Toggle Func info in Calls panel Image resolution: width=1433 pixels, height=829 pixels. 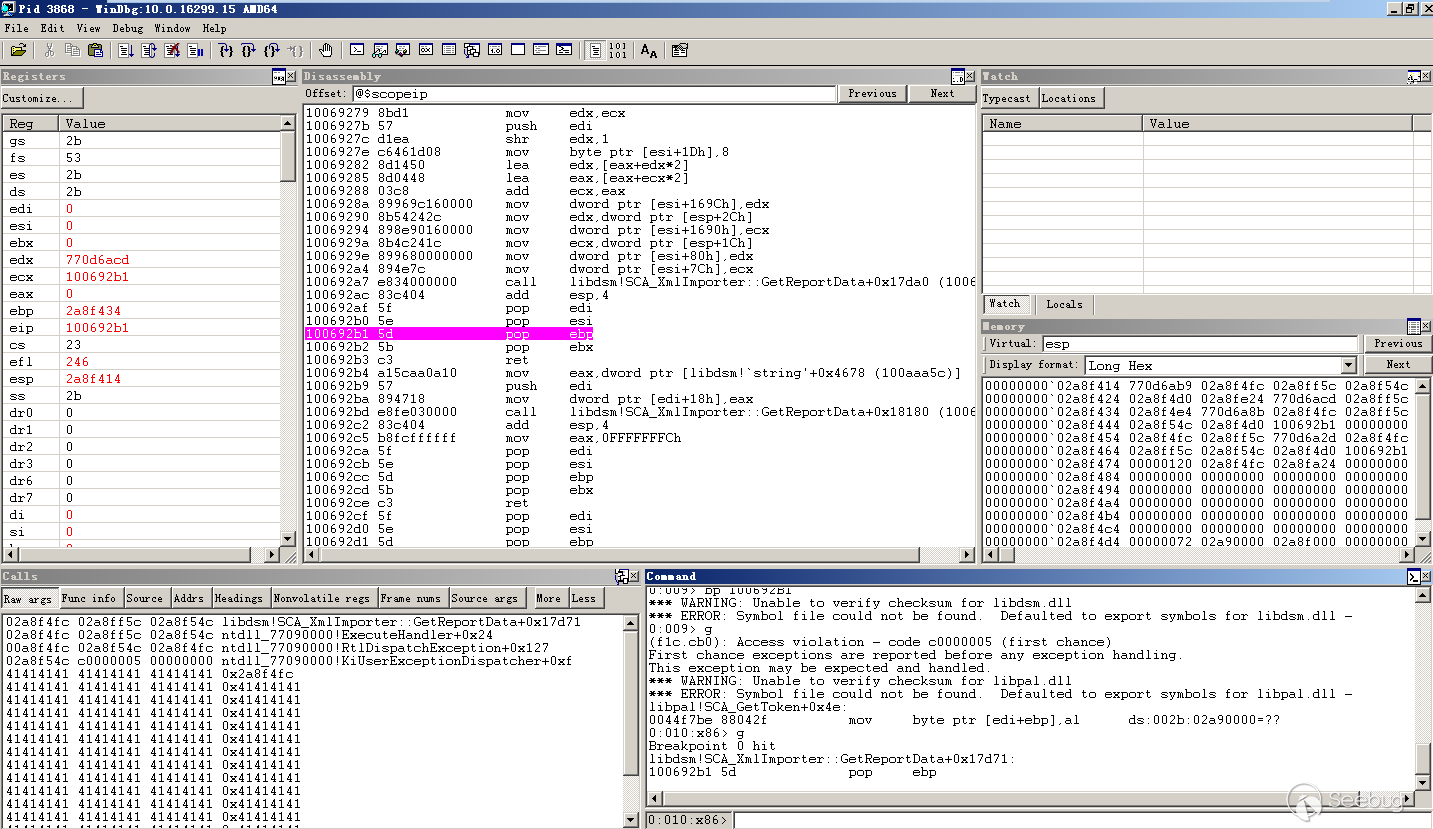pos(89,598)
